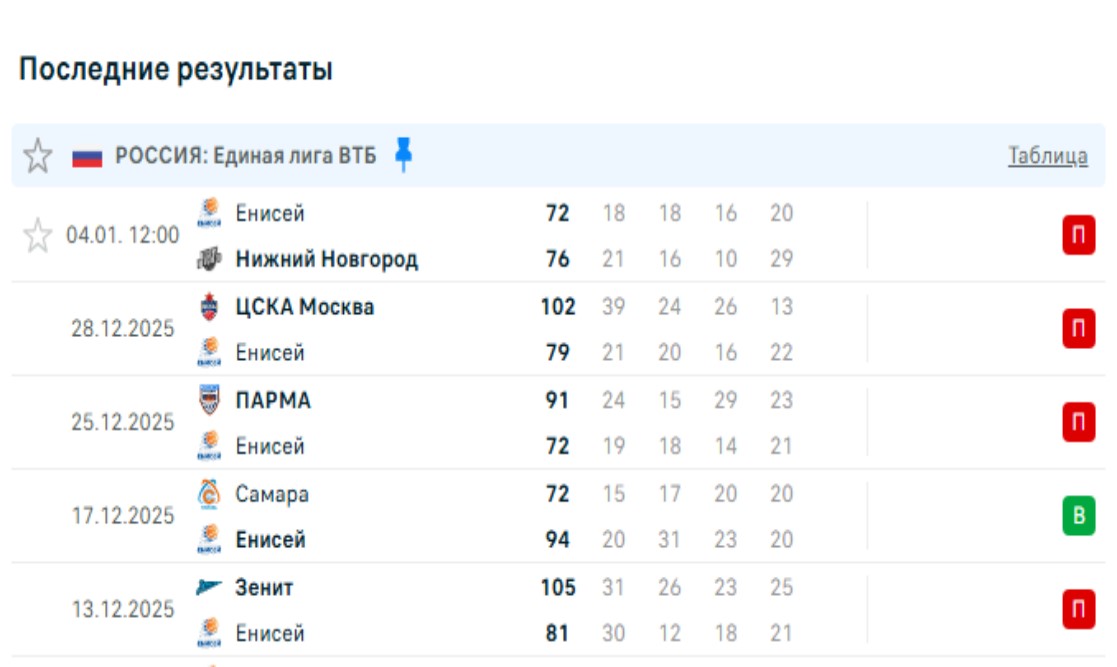Star the 04.01 Enisey match

(37, 236)
